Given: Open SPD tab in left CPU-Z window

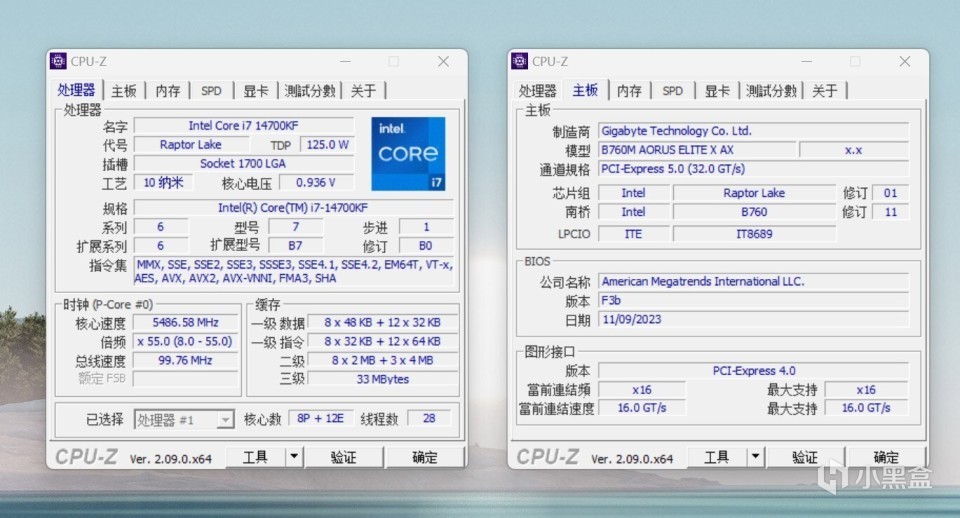Looking at the screenshot, I should [x=211, y=91].
